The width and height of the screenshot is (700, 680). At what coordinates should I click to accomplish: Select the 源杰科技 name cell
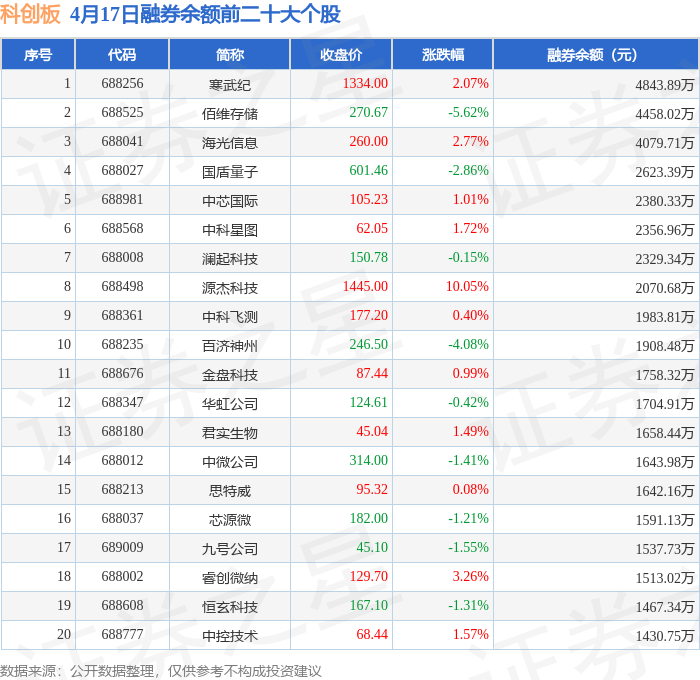[x=230, y=288]
